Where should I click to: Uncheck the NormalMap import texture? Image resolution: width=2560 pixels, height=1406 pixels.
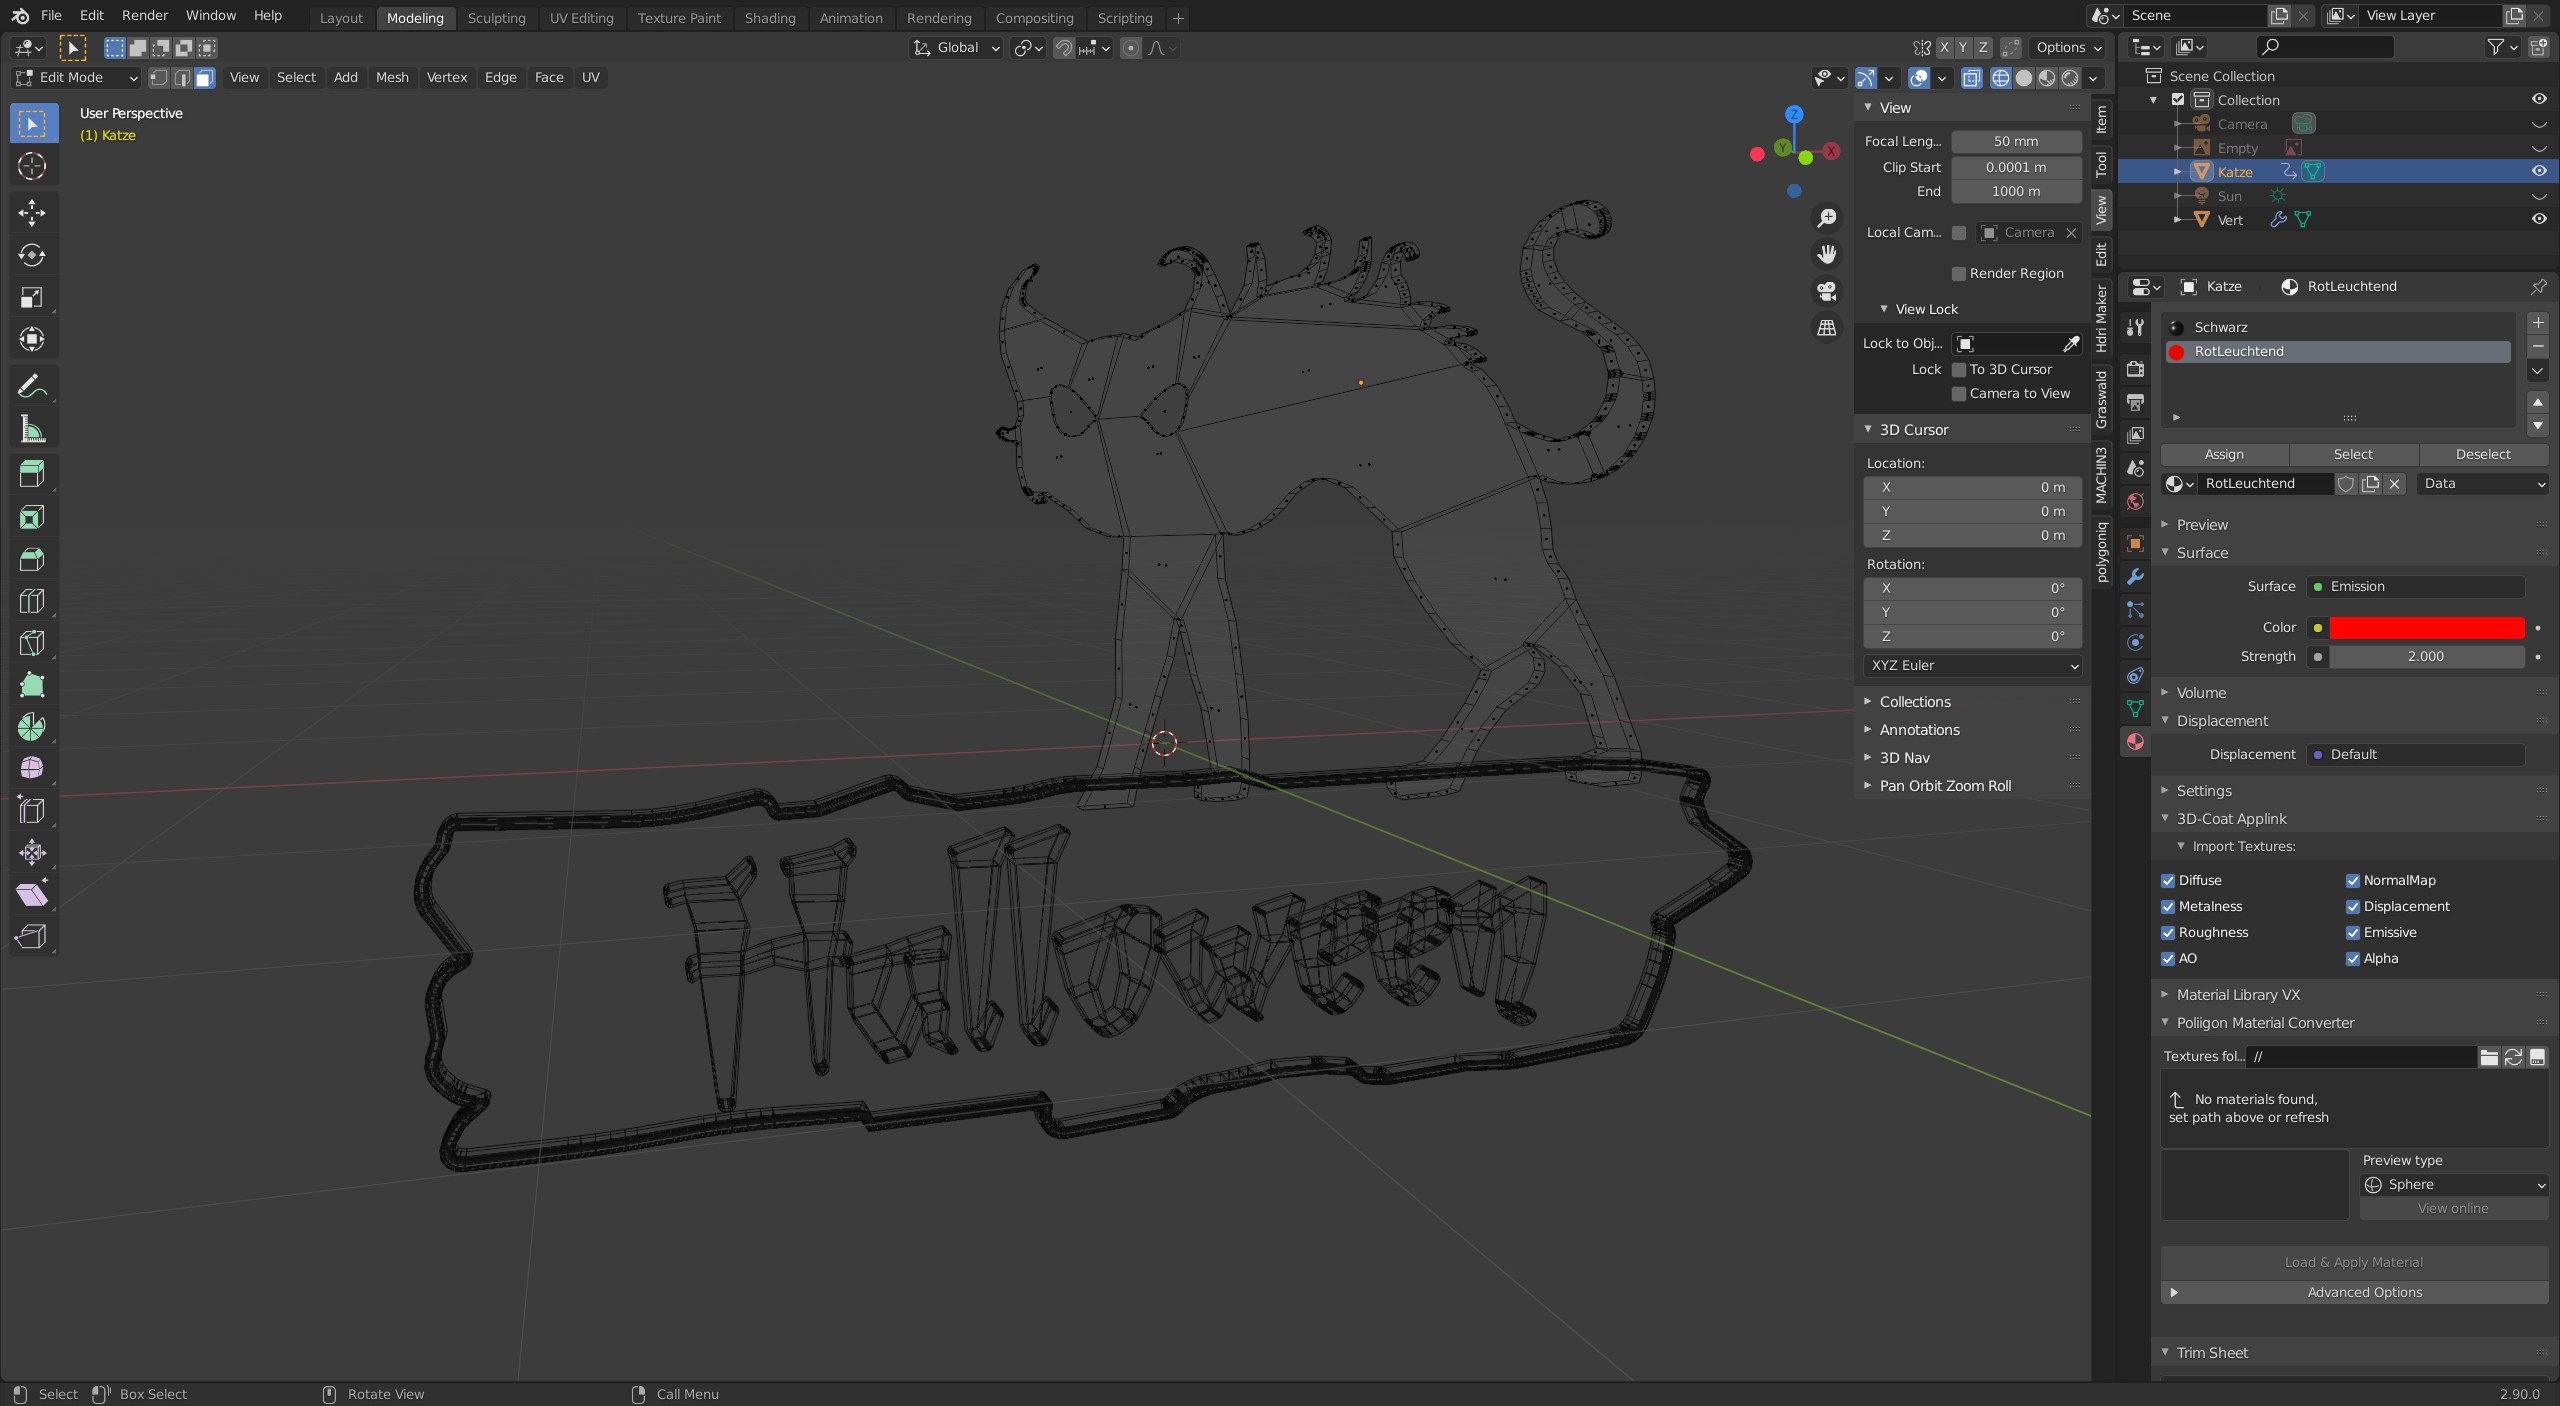2353,881
